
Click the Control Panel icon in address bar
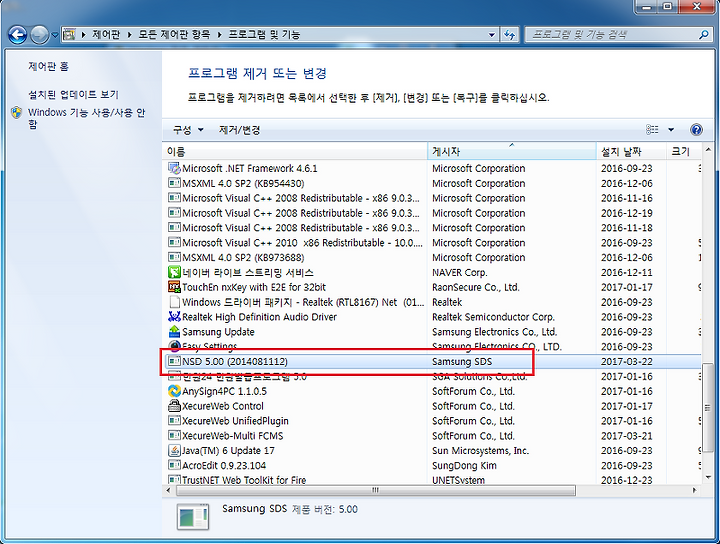tap(69, 34)
